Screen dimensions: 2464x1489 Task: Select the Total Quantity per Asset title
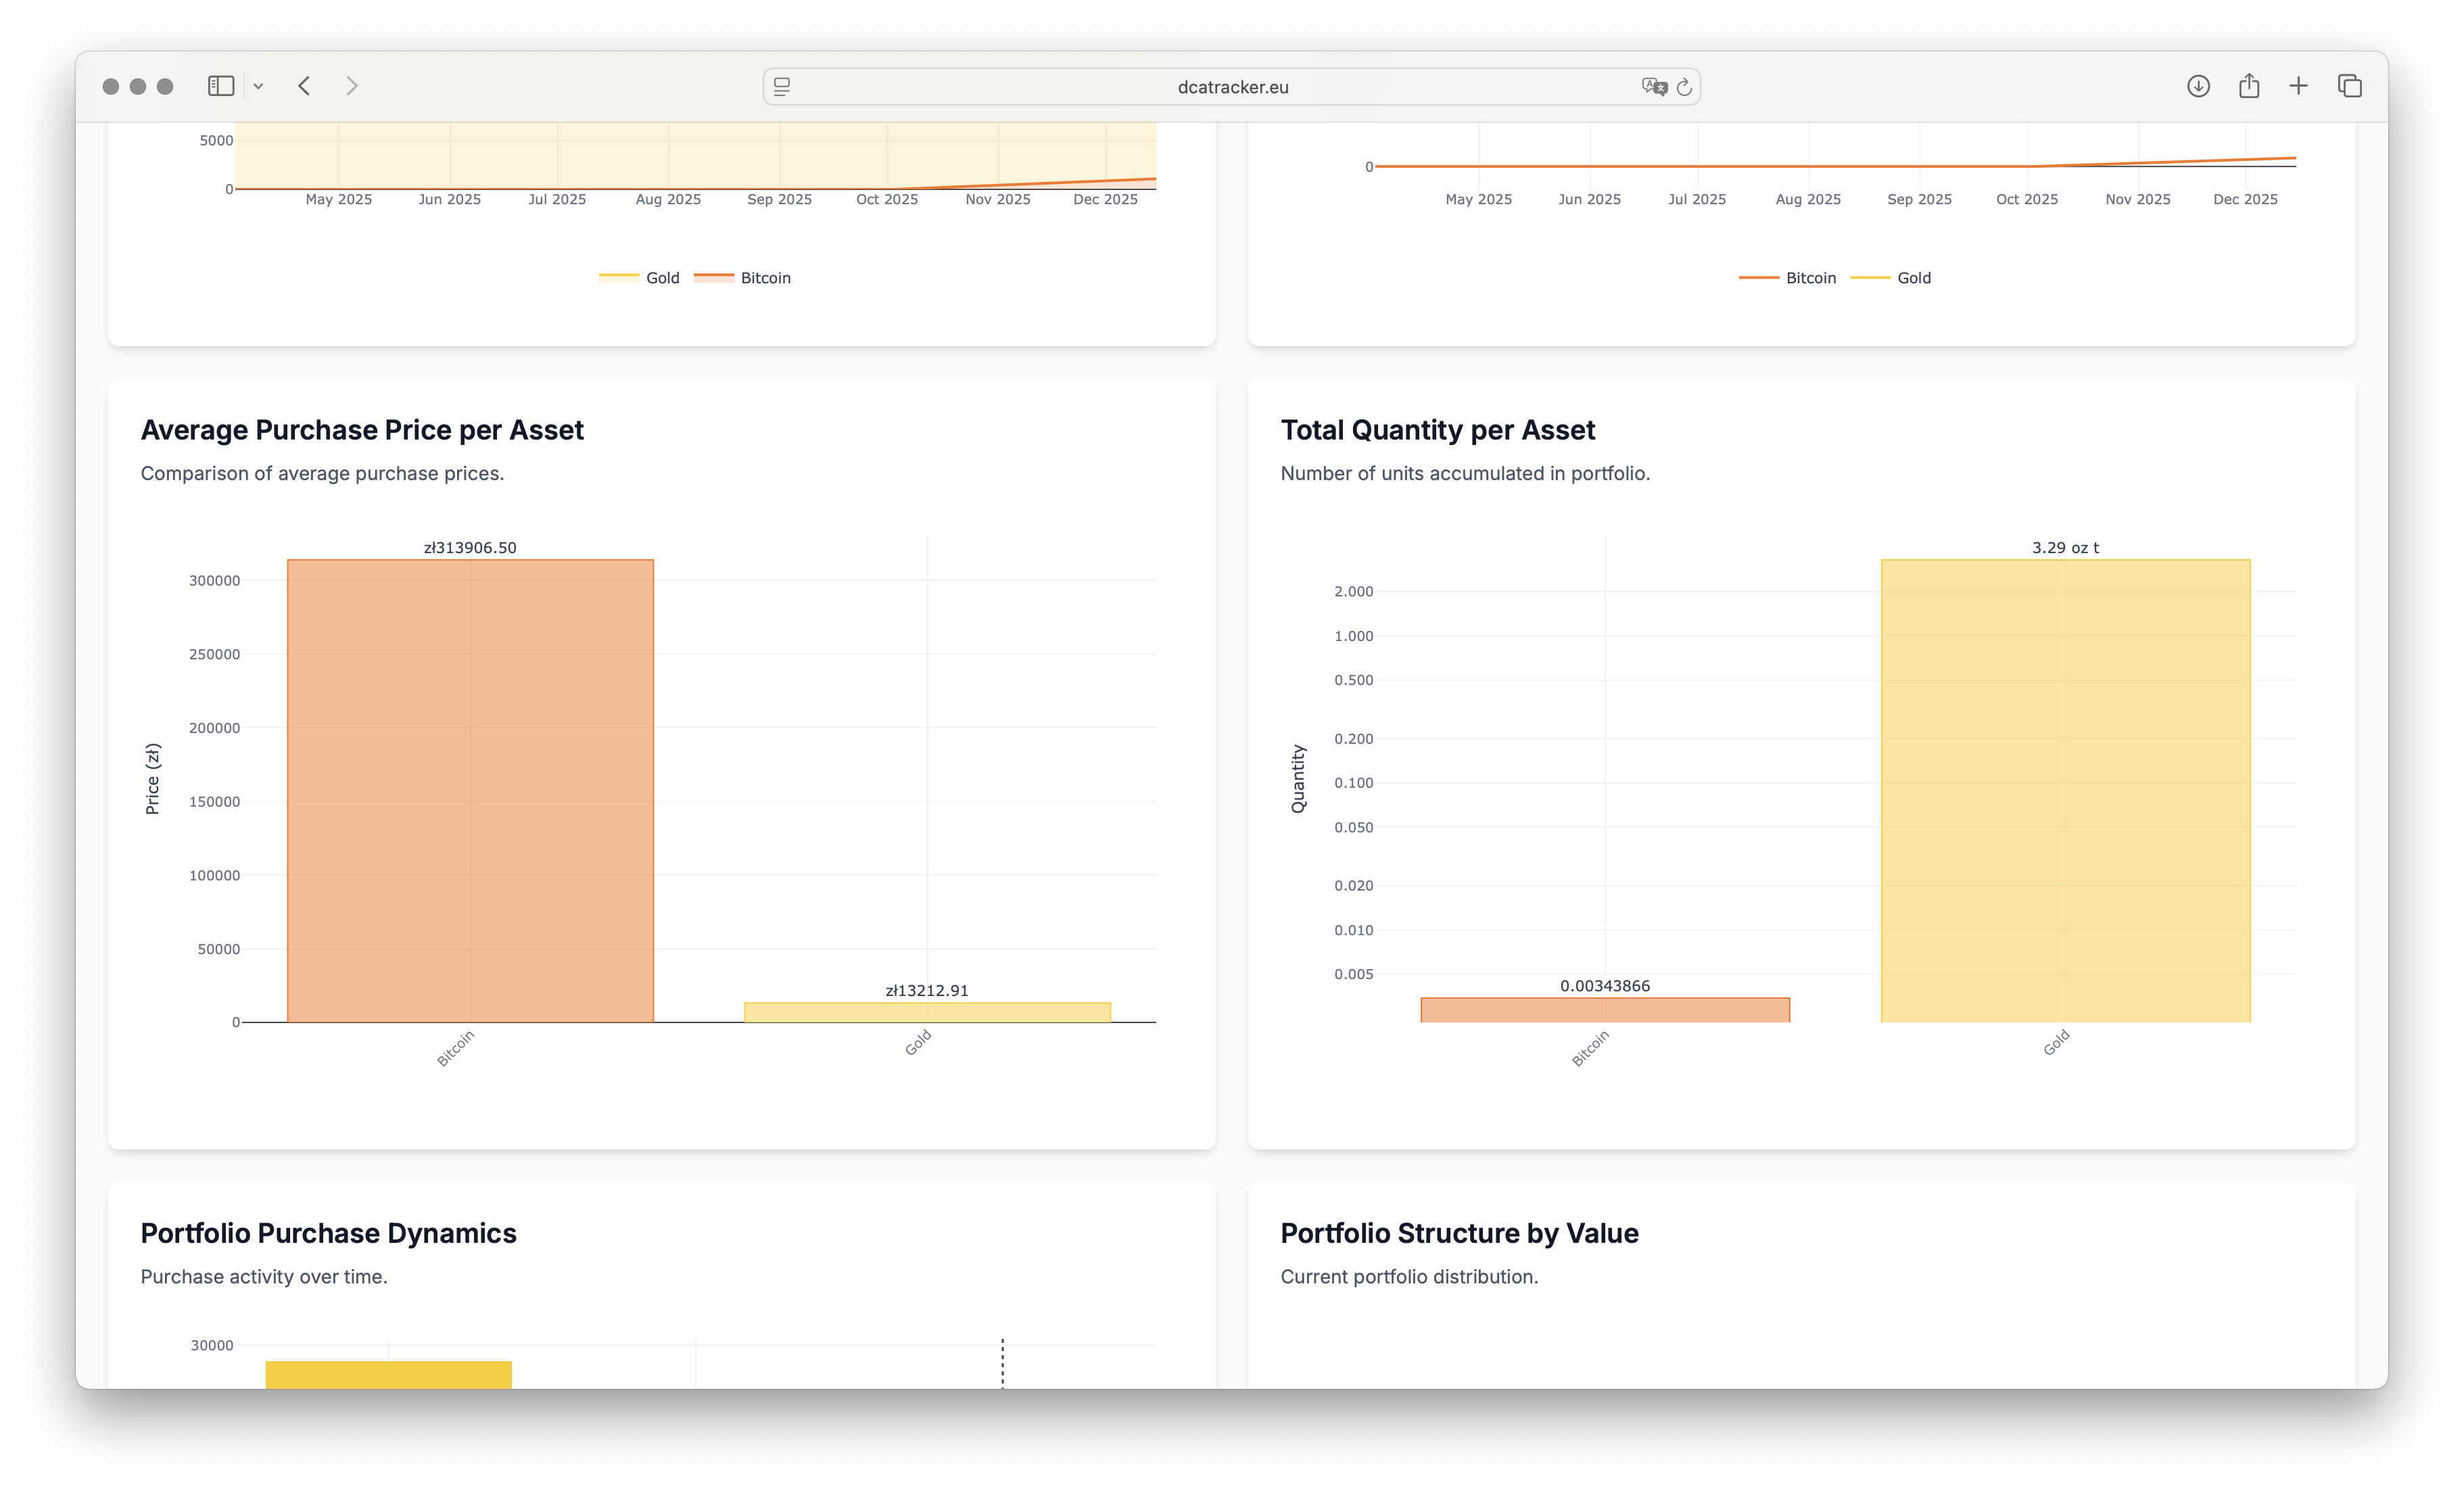pyautogui.click(x=1437, y=429)
